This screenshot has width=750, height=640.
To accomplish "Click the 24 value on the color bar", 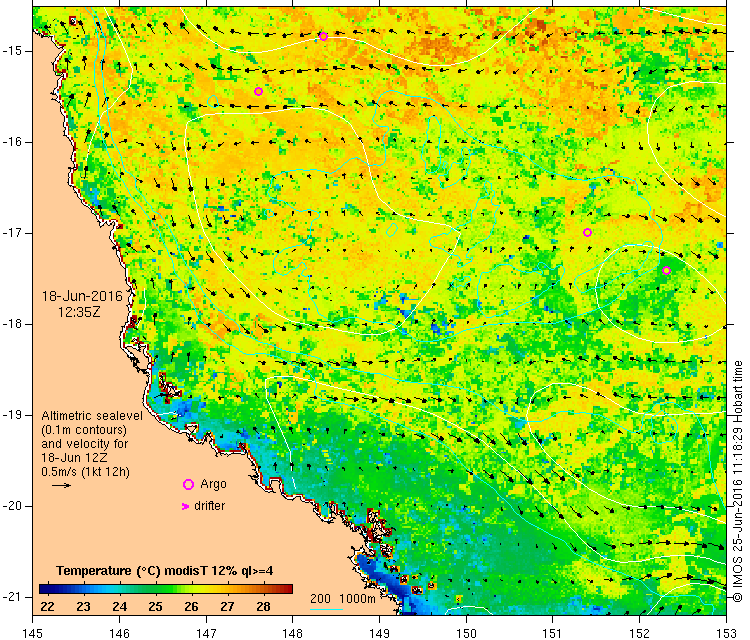I will pyautogui.click(x=120, y=607).
